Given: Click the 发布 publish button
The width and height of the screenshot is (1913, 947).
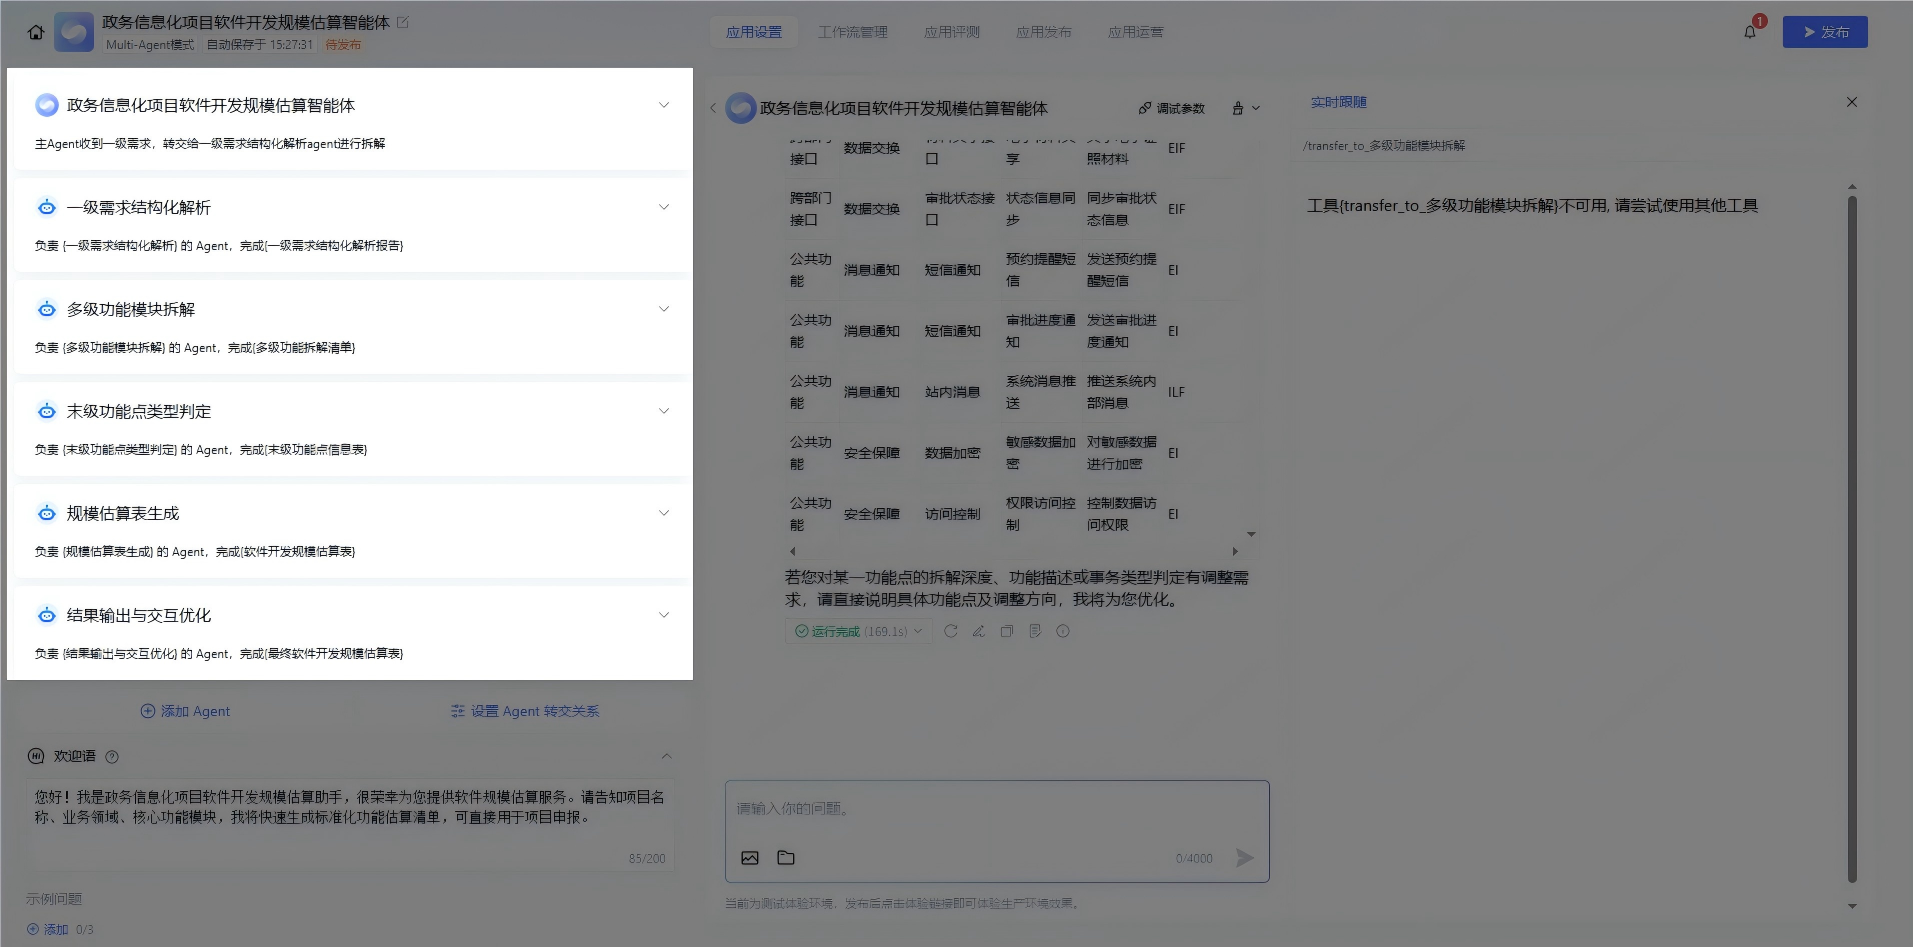Looking at the screenshot, I should [x=1824, y=32].
